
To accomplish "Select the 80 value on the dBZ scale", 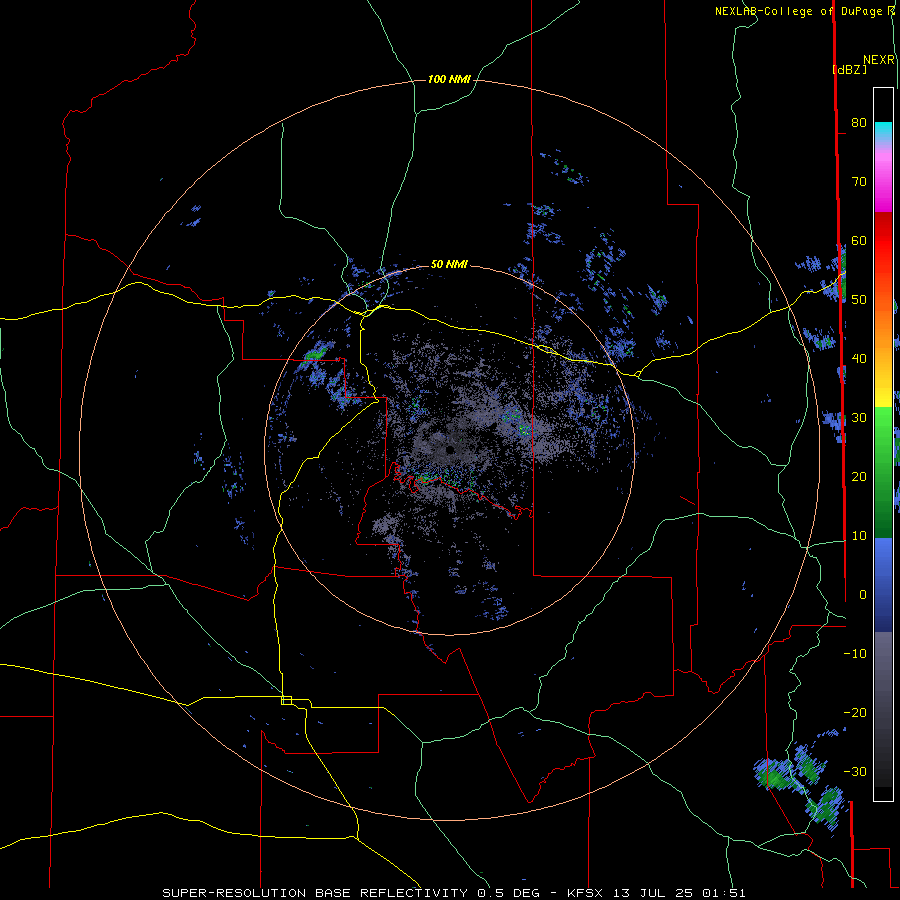I will 859,122.
